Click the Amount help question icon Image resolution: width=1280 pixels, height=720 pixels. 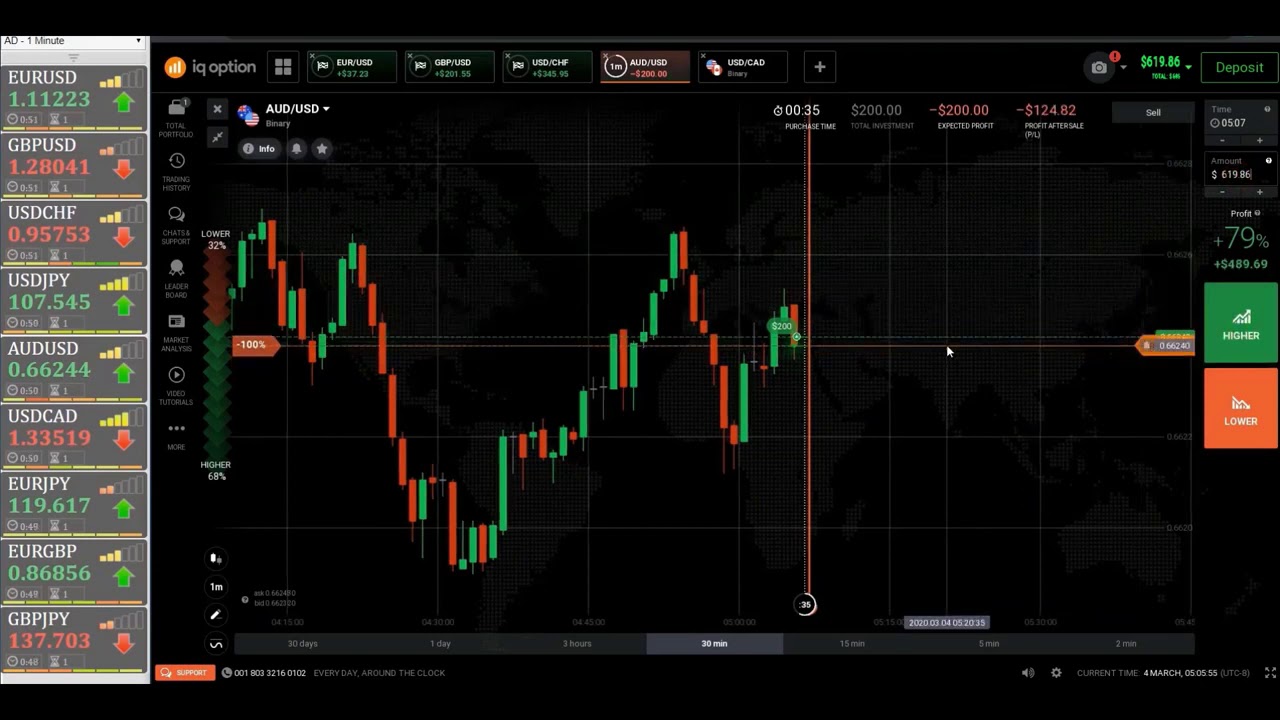click(x=1268, y=161)
